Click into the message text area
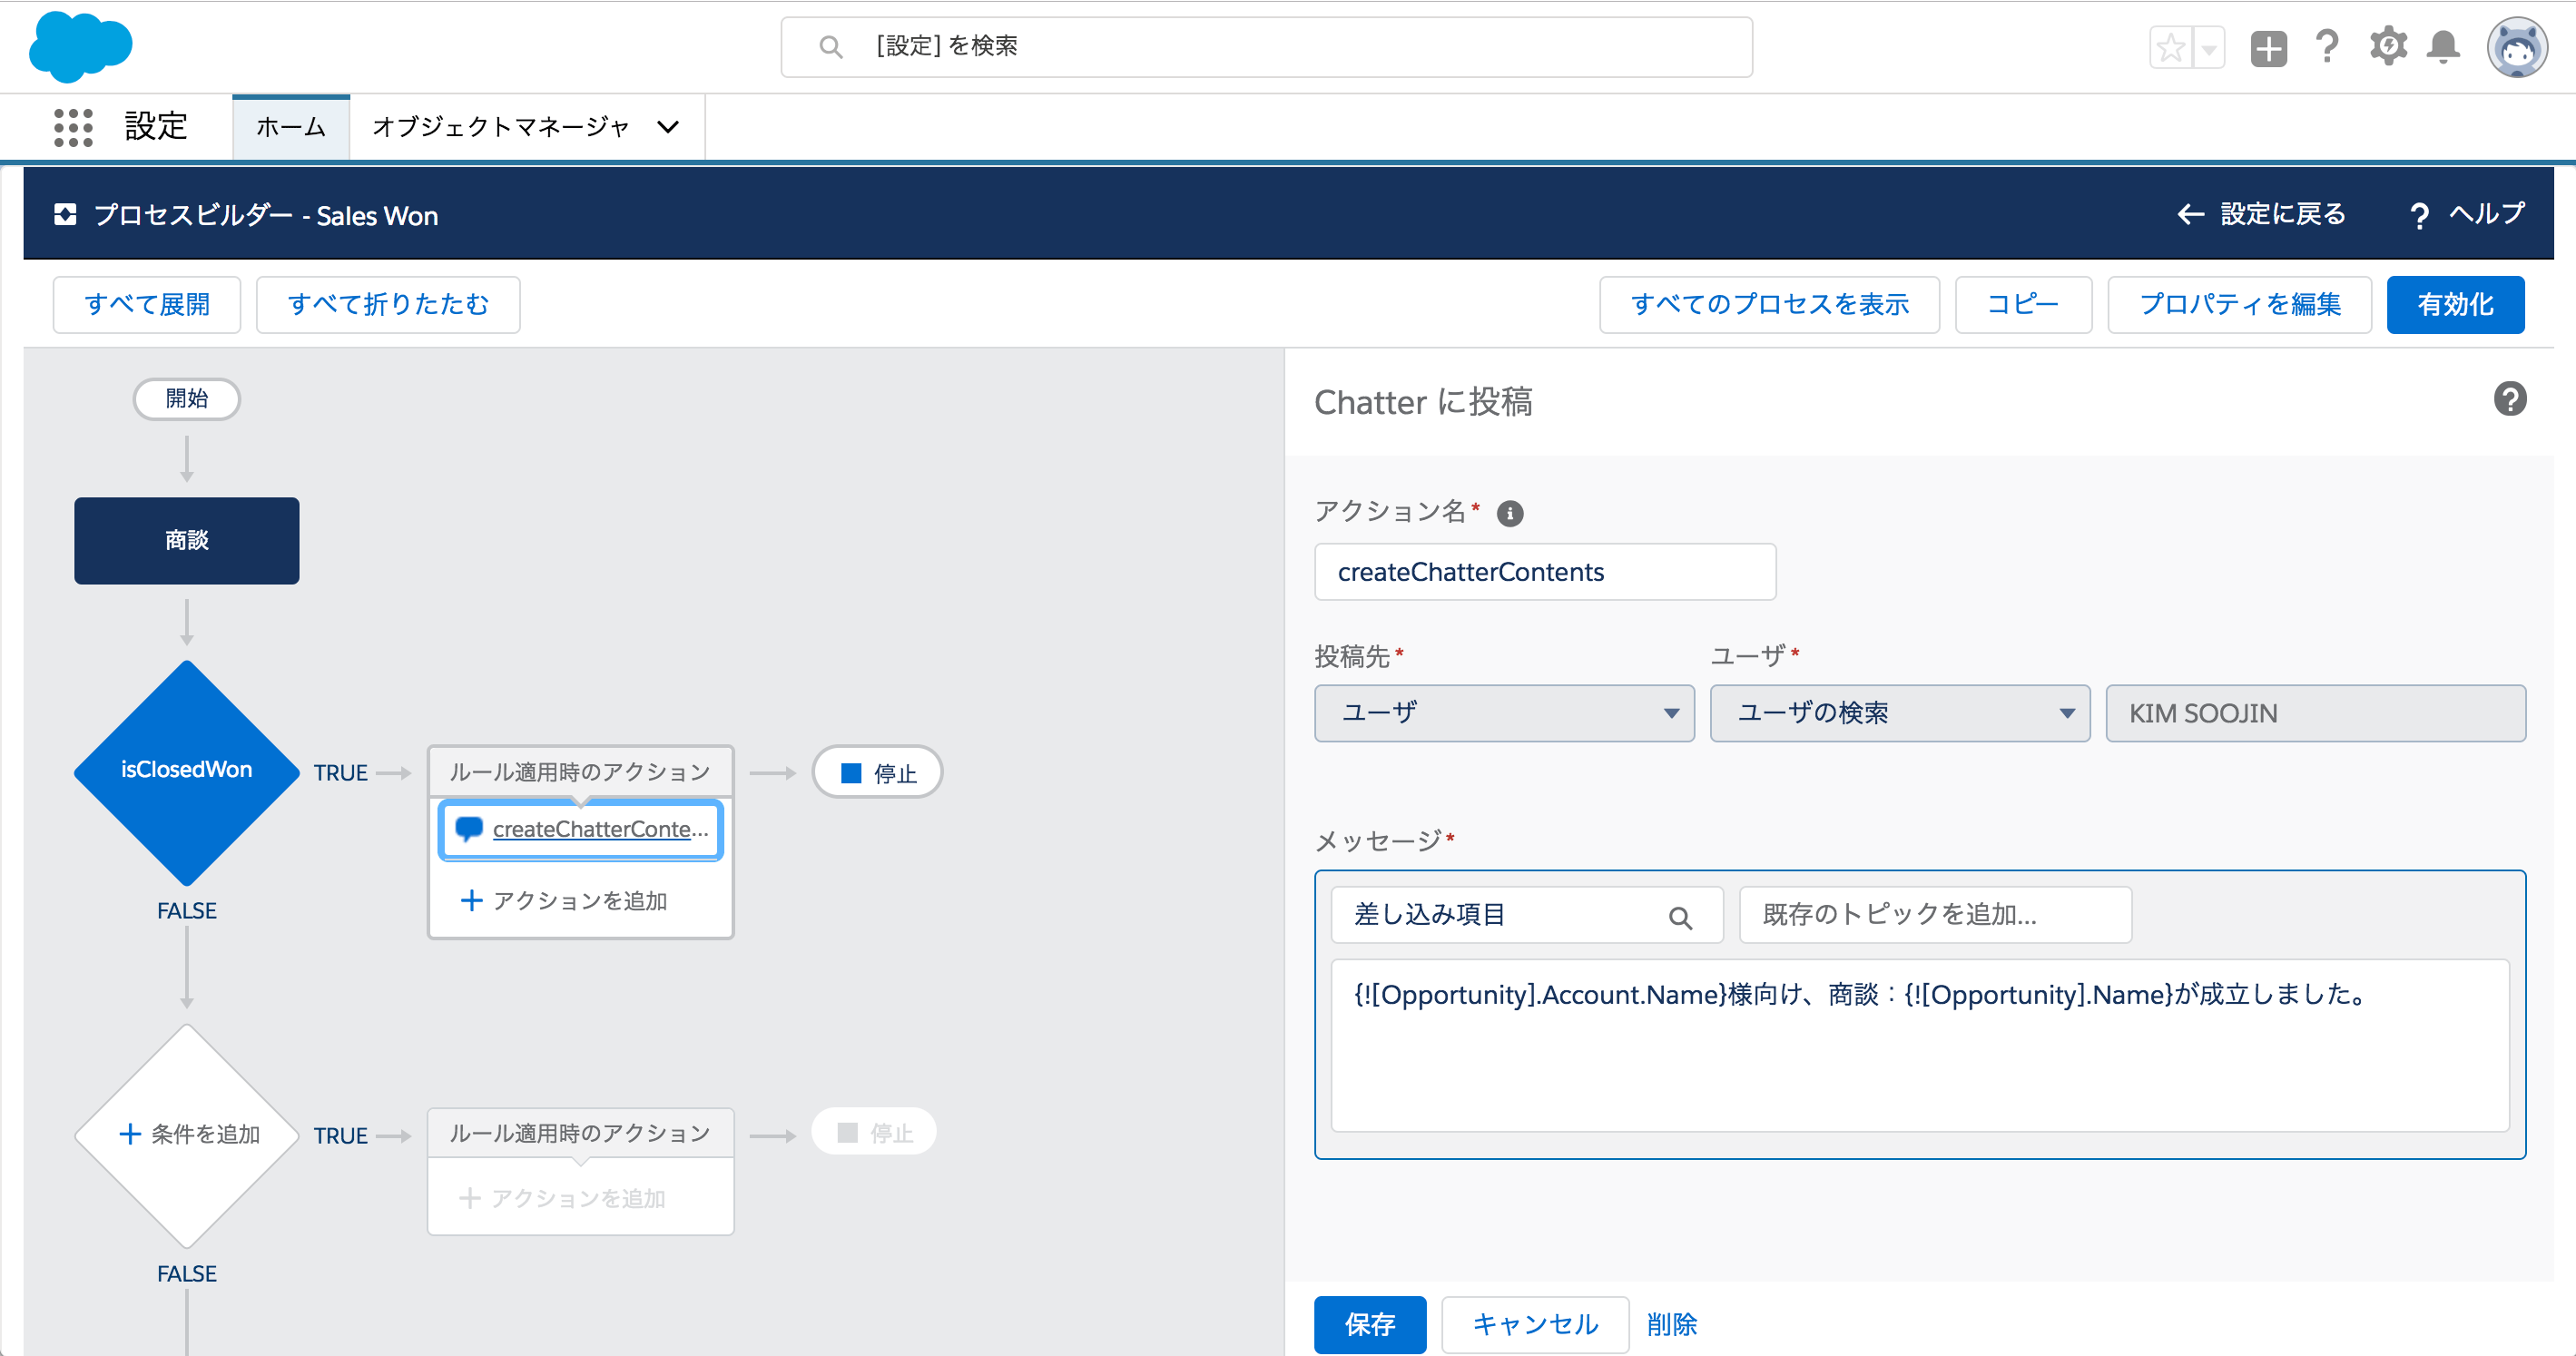 (x=1920, y=1045)
